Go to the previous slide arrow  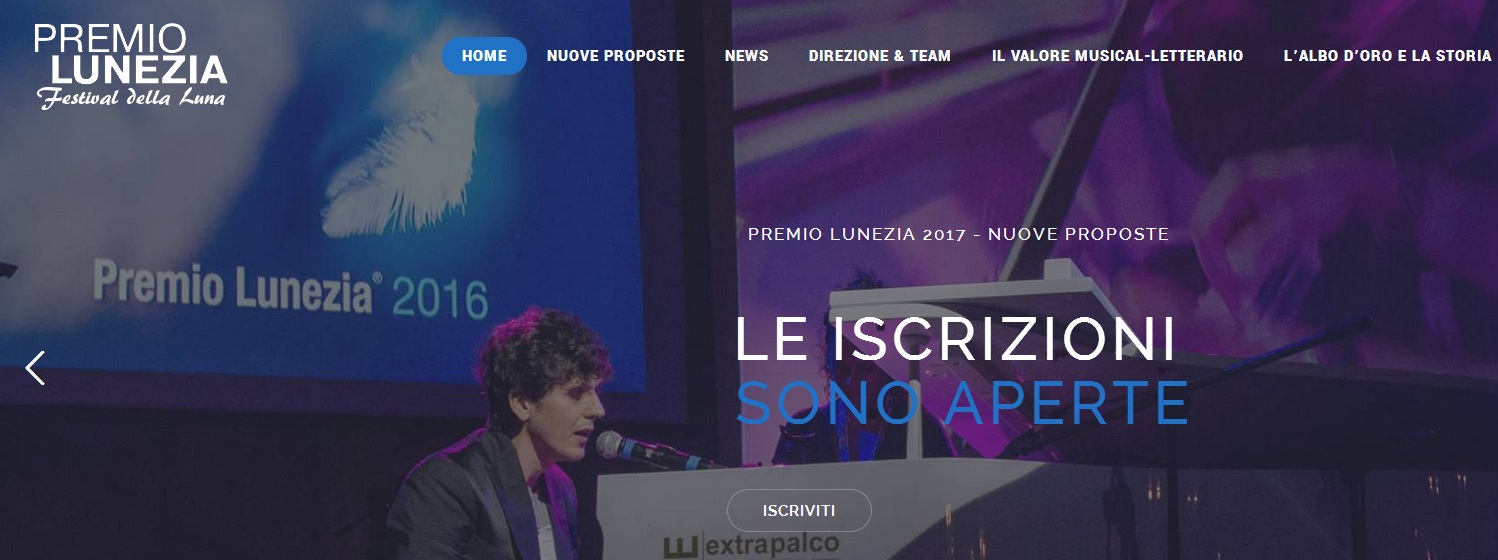click(35, 368)
